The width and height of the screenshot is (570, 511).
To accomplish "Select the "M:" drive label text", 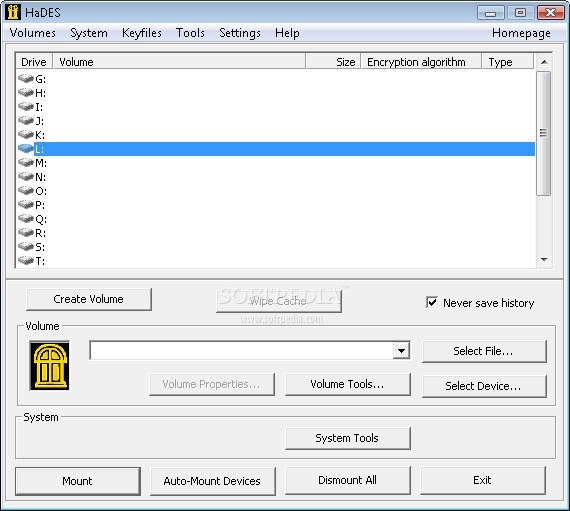I will [41, 163].
